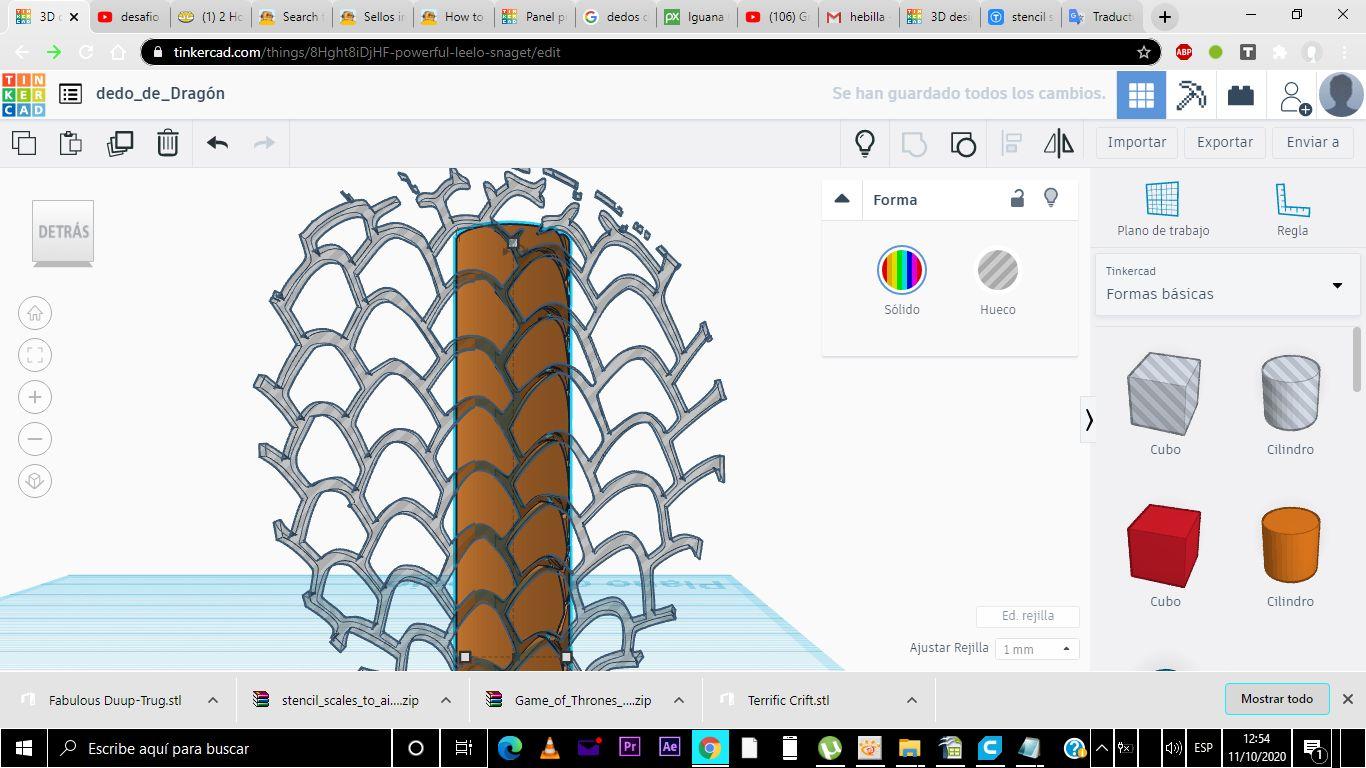Click the Exportar button
1366x768 pixels.
1224,142
